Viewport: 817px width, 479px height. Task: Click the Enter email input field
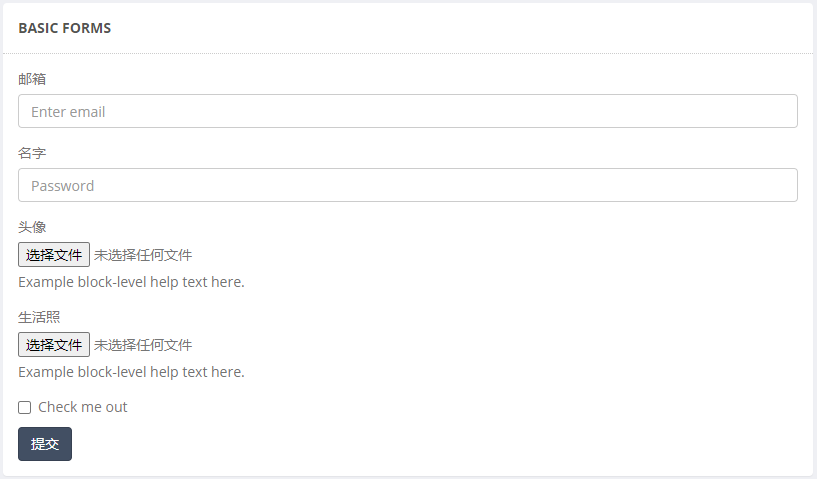[407, 111]
